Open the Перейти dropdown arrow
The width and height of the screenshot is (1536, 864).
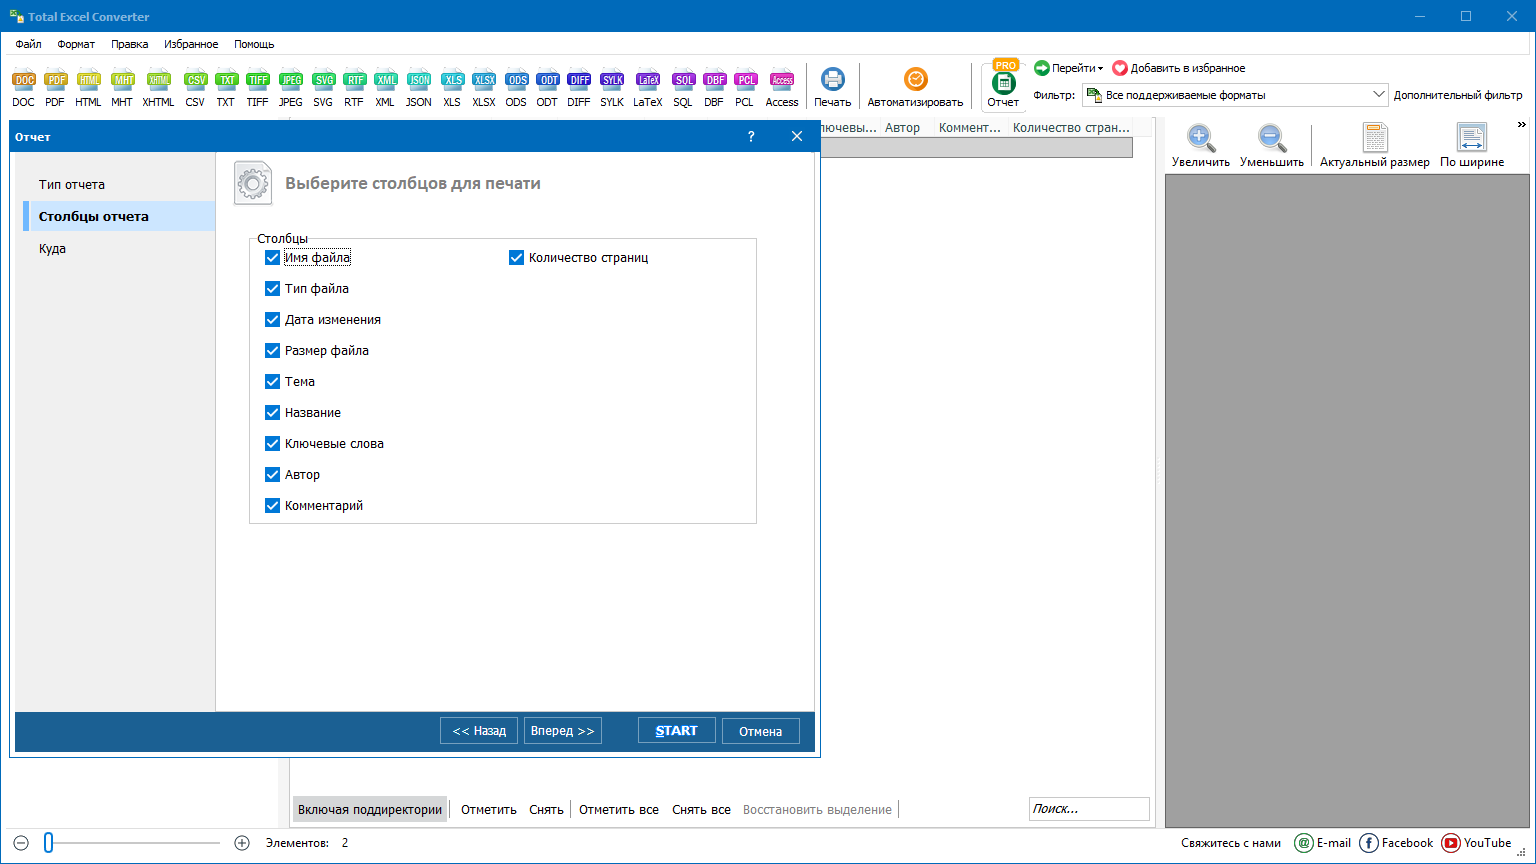(x=1100, y=69)
